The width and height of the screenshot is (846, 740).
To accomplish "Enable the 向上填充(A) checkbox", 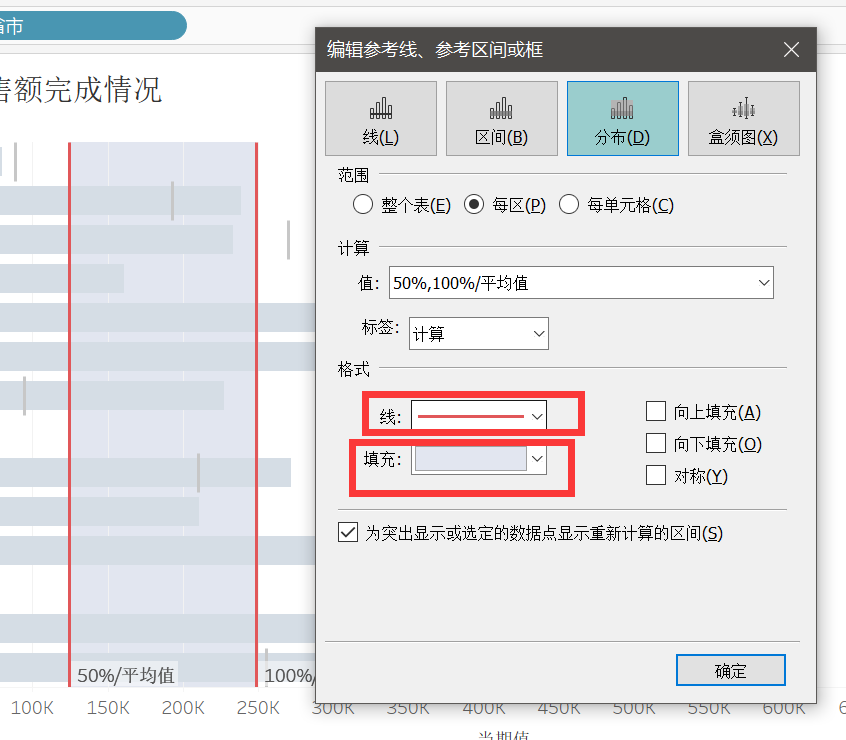I will (x=656, y=411).
